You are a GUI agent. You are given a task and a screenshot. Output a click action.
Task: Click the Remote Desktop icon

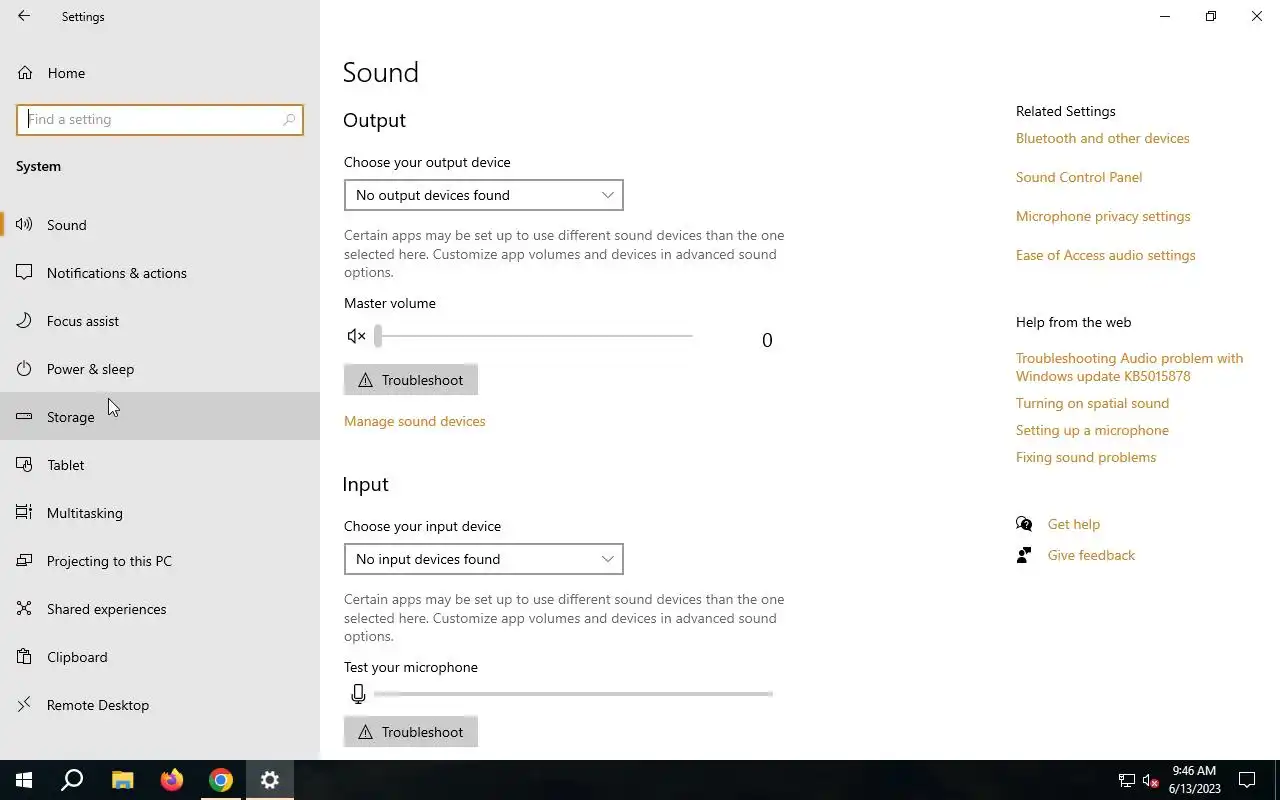(x=24, y=705)
